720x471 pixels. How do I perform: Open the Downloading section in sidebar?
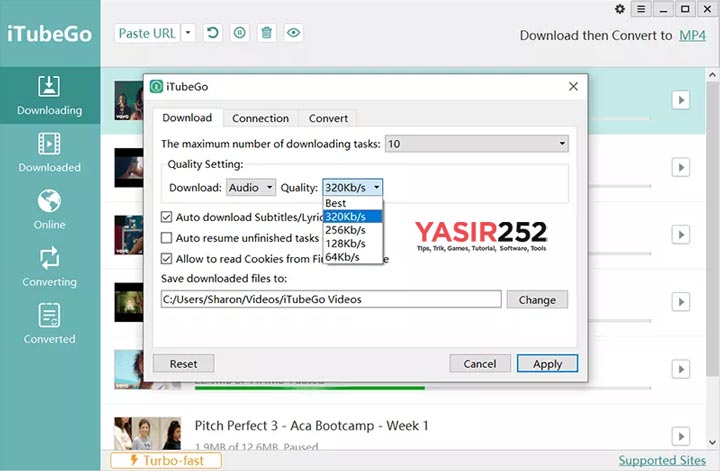click(x=50, y=95)
